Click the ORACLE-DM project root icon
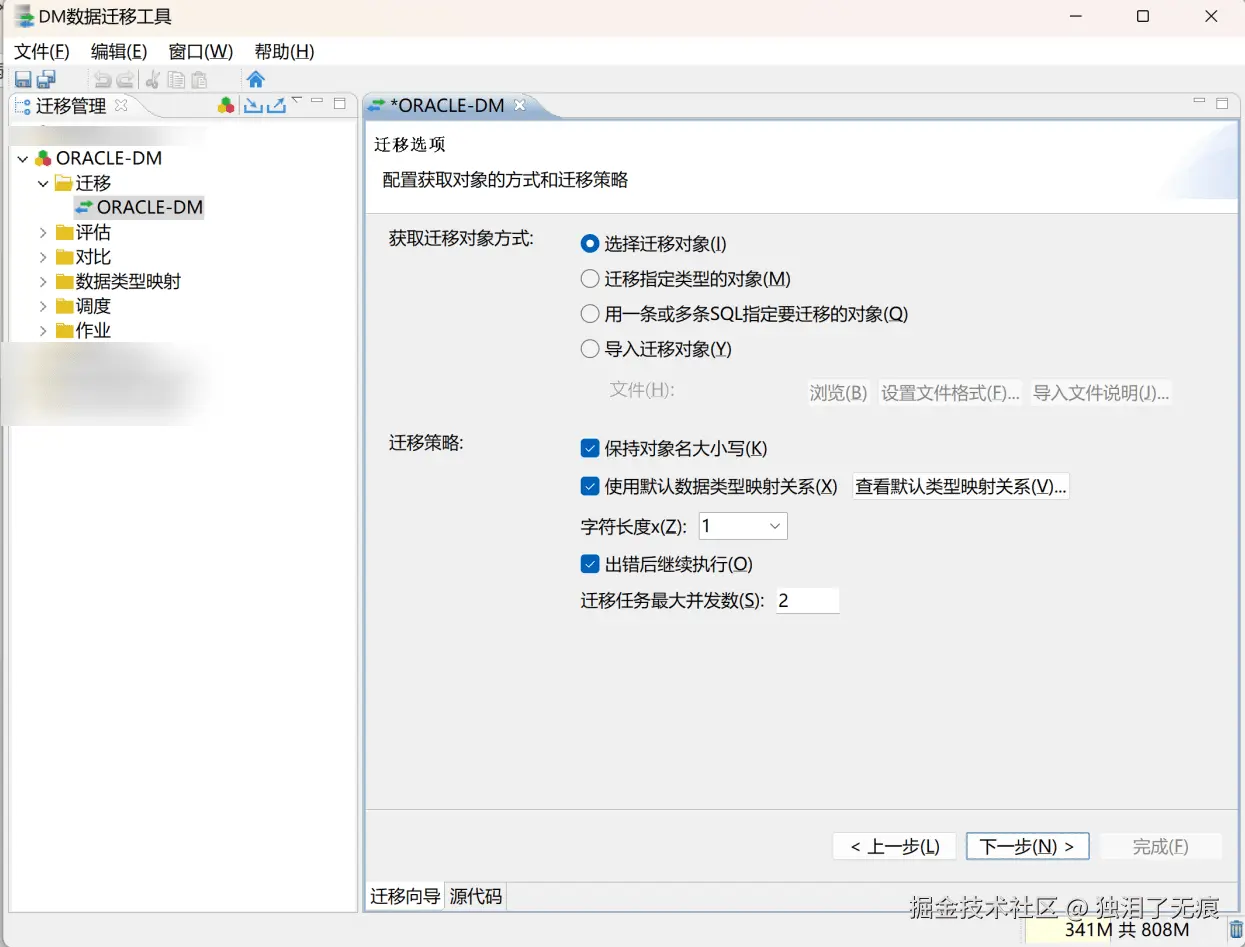Viewport: 1245px width, 947px height. click(x=43, y=158)
